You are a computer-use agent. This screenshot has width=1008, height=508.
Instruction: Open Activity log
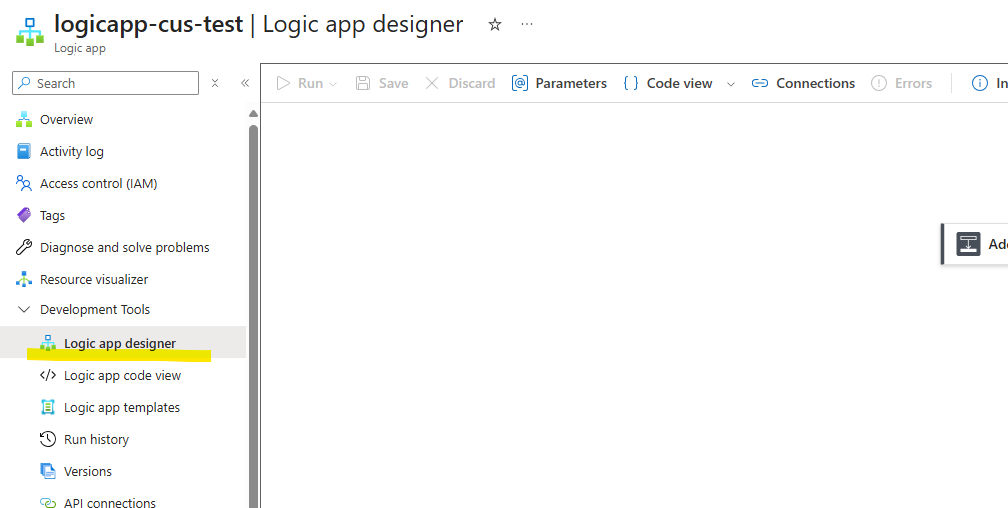[x=71, y=152]
